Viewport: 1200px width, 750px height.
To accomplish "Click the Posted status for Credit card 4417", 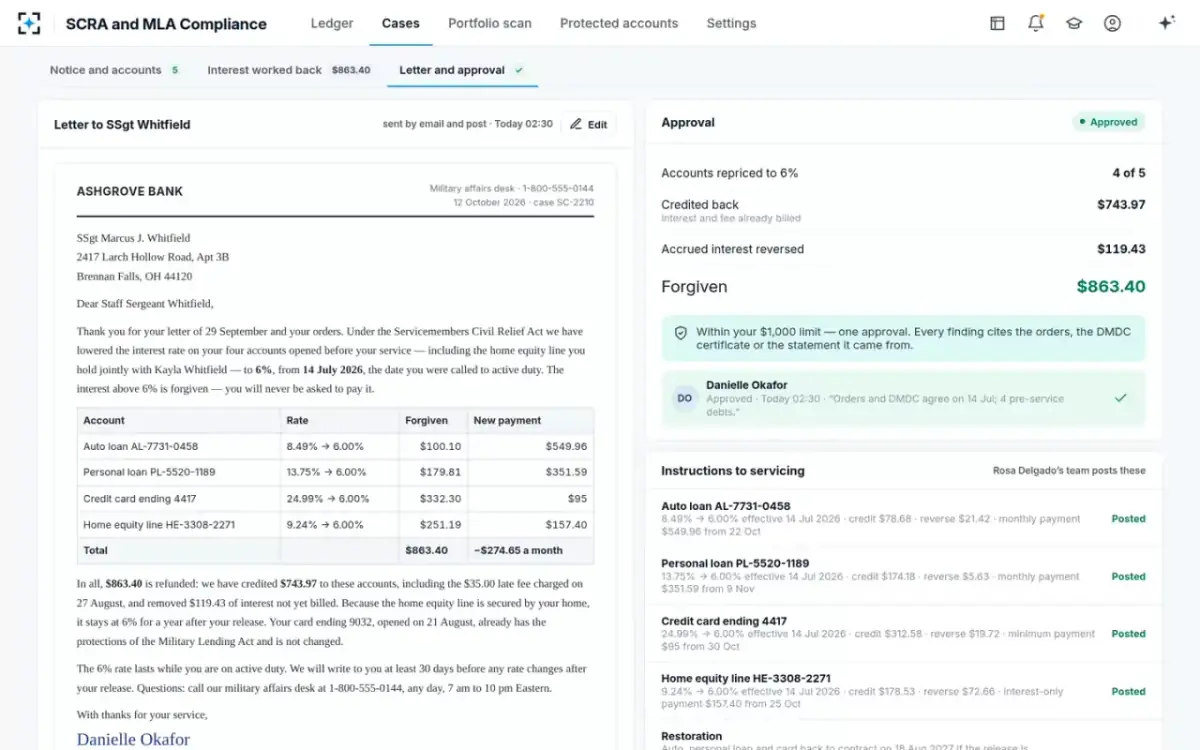I will point(1128,634).
